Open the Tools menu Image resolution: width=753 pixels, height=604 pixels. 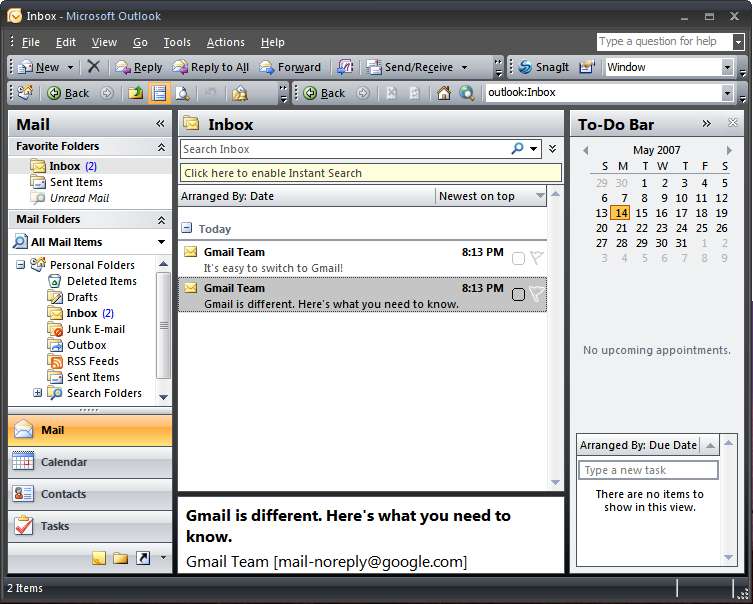coord(177,42)
